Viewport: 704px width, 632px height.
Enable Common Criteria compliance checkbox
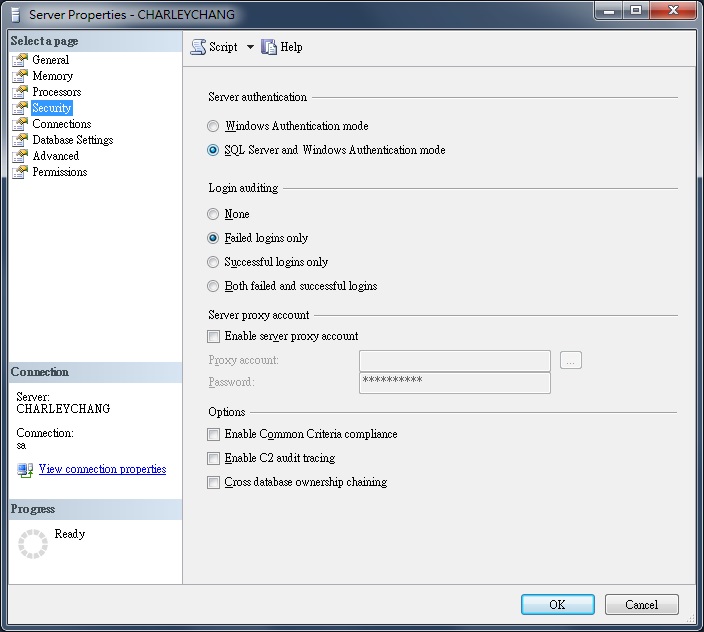pyautogui.click(x=213, y=435)
